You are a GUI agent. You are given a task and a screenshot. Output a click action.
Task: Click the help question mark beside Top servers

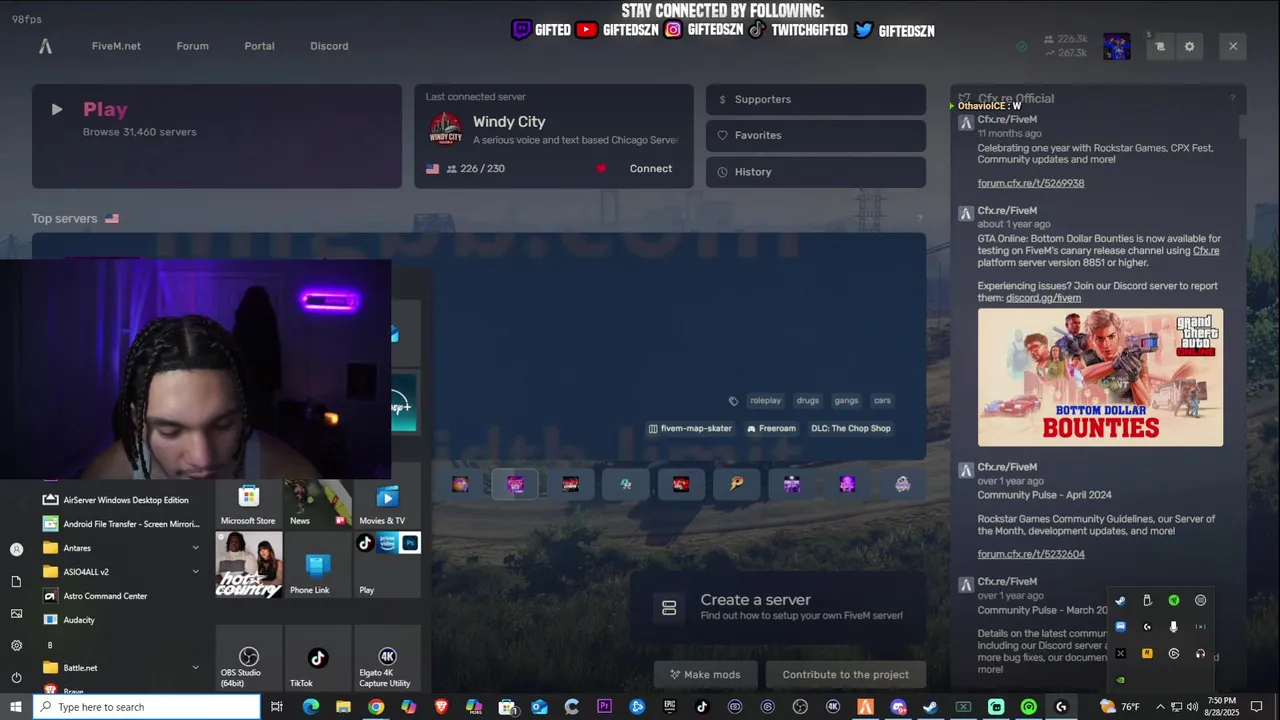coord(920,219)
